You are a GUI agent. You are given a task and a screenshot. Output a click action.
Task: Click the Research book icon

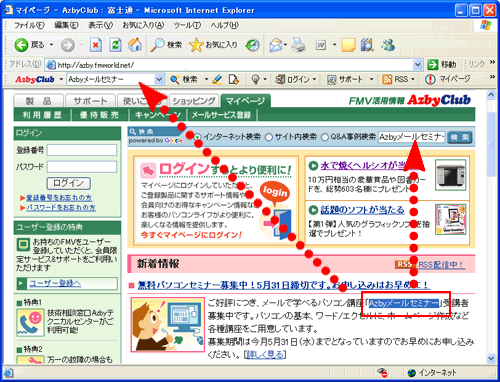pos(367,45)
